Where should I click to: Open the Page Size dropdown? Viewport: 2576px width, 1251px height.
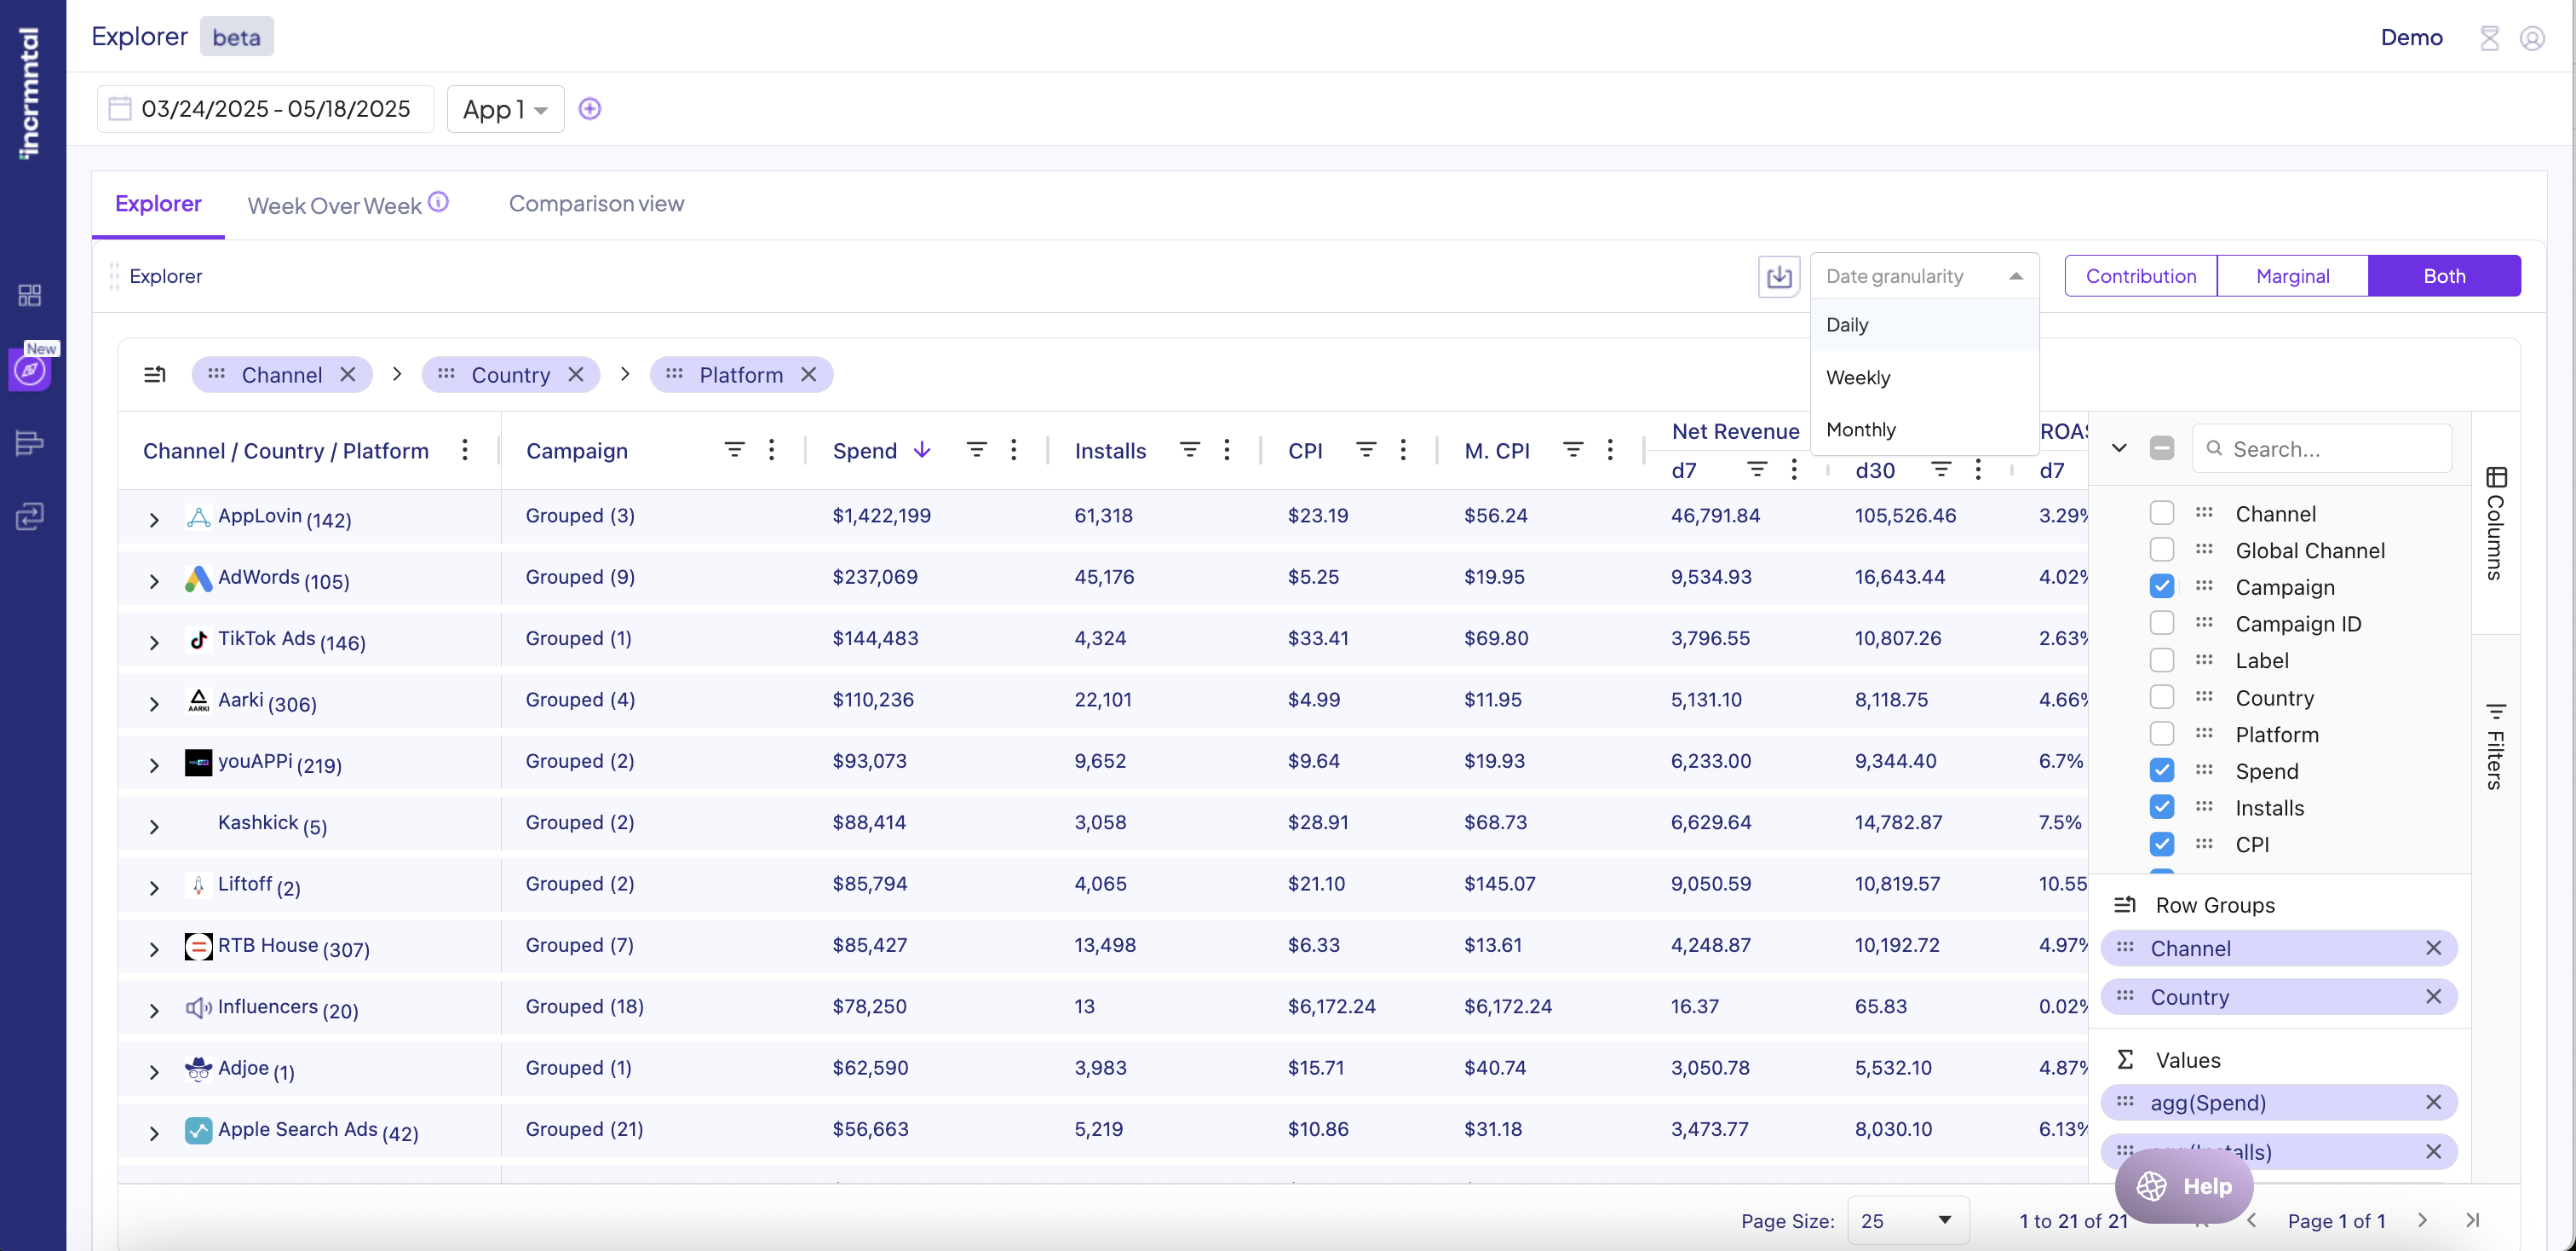1907,1220
